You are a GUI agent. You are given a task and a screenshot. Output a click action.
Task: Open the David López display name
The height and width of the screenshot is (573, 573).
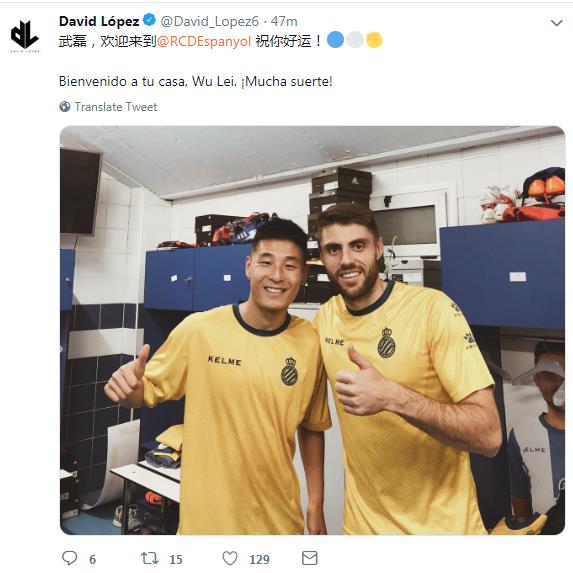pos(99,21)
